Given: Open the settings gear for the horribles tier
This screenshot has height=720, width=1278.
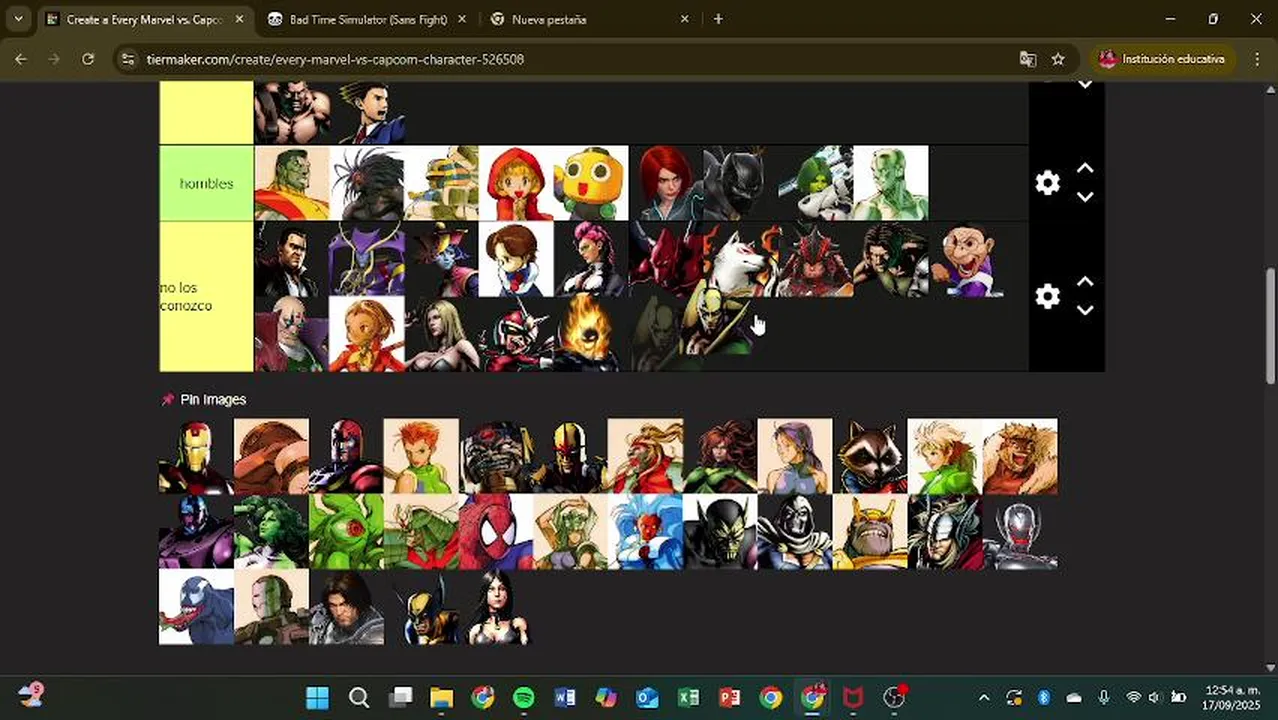Looking at the screenshot, I should 1047,183.
